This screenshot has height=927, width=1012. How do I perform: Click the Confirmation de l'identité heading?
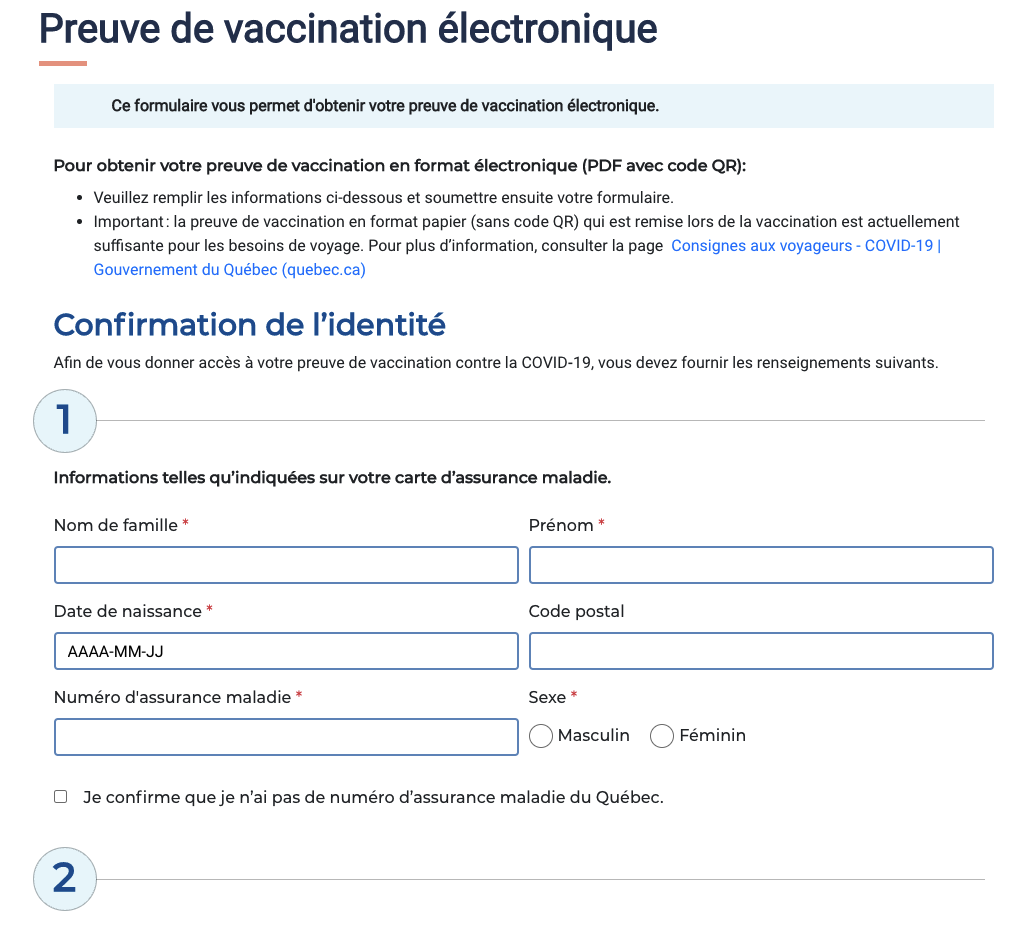(250, 324)
